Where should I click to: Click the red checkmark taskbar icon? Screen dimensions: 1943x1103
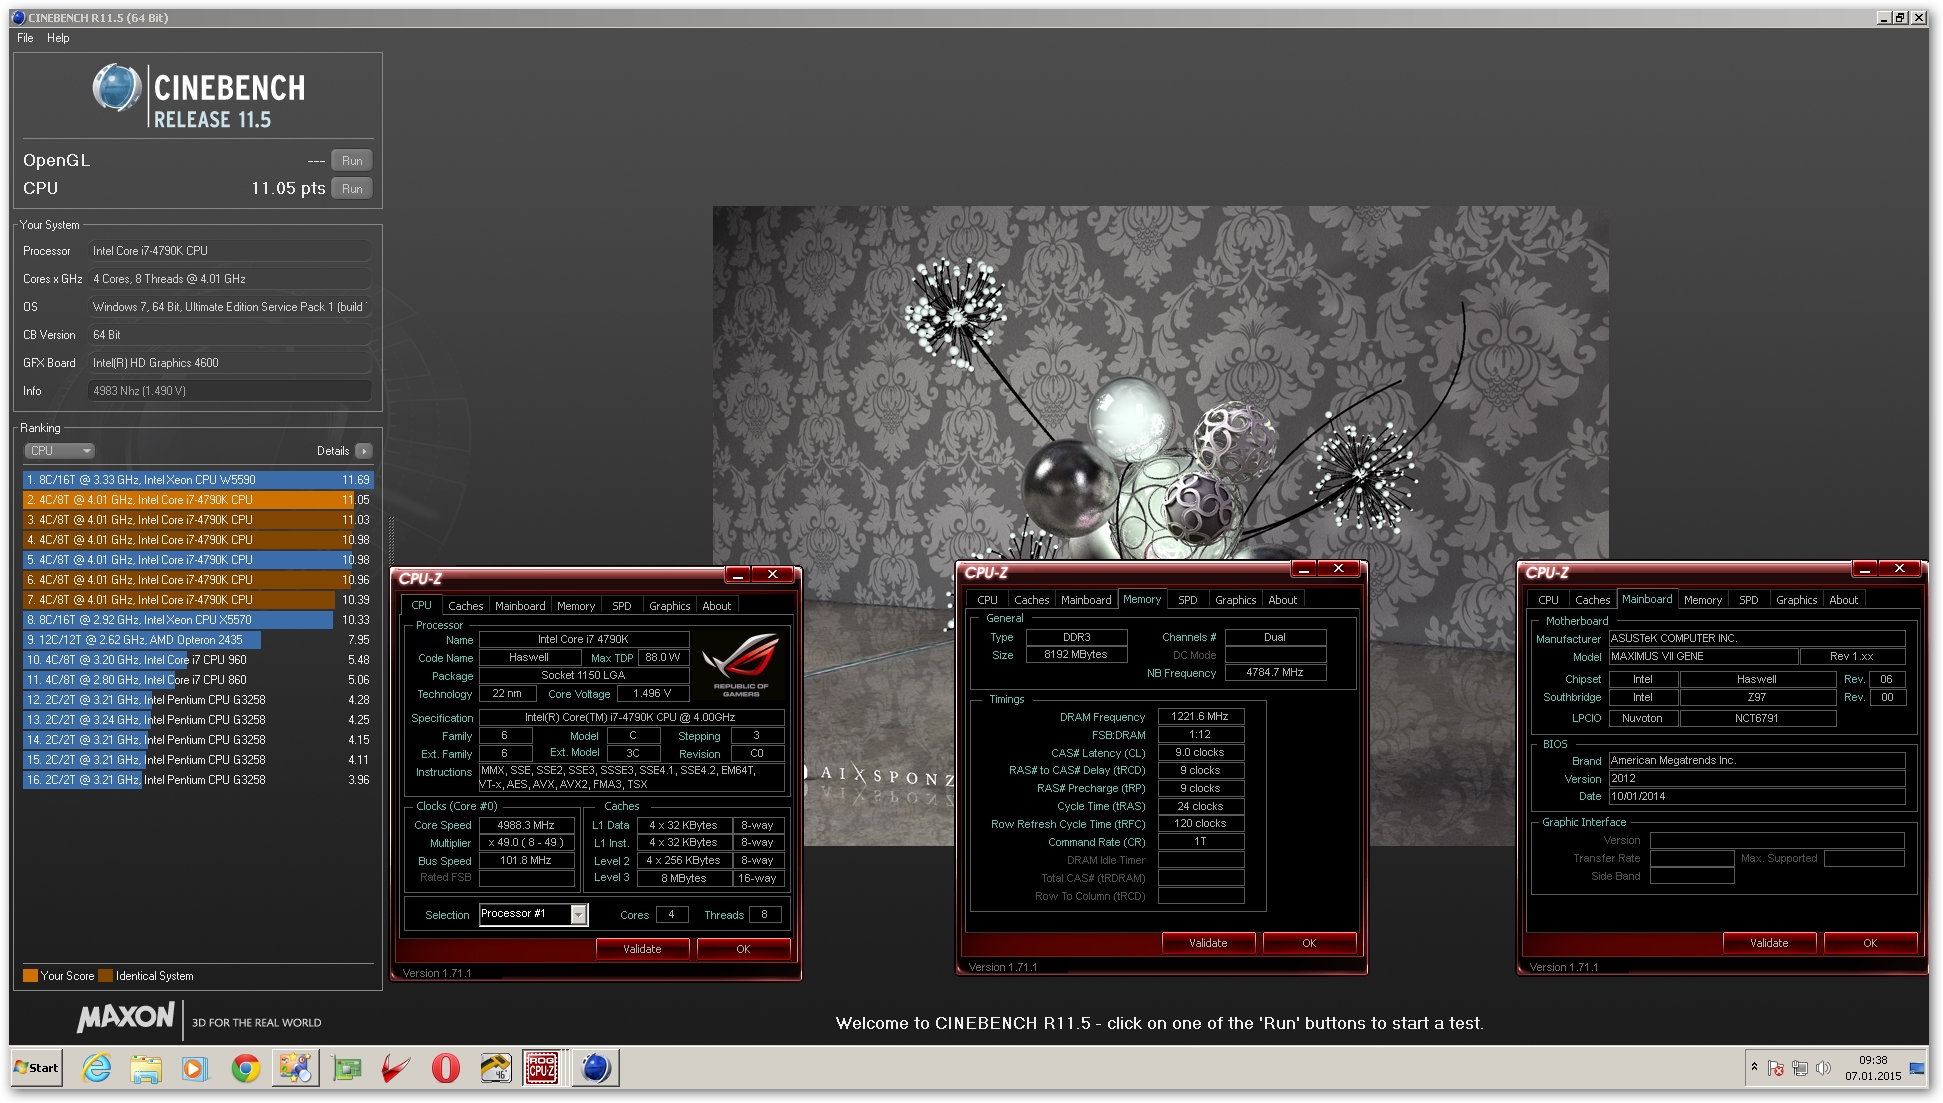[396, 1068]
